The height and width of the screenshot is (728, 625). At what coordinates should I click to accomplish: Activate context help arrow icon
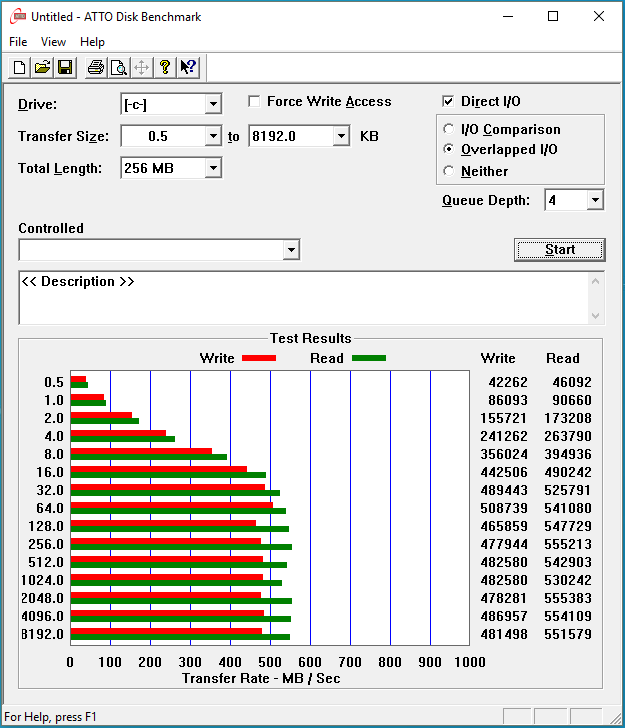[x=188, y=68]
